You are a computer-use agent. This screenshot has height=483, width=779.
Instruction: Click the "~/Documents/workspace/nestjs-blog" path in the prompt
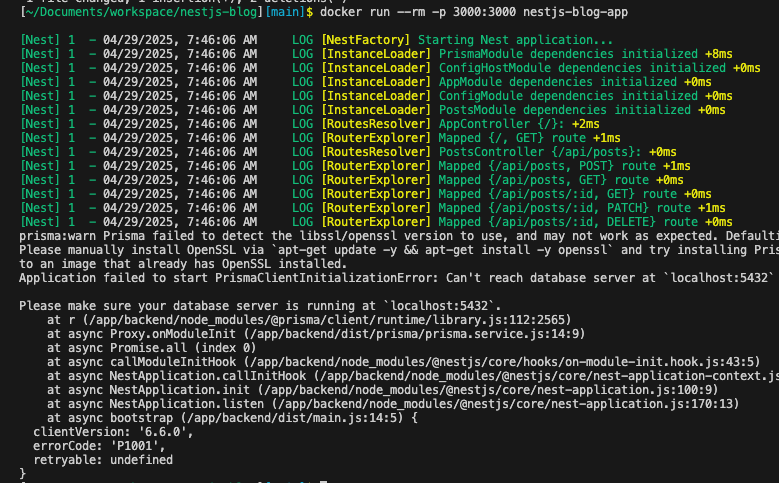pyautogui.click(x=142, y=12)
